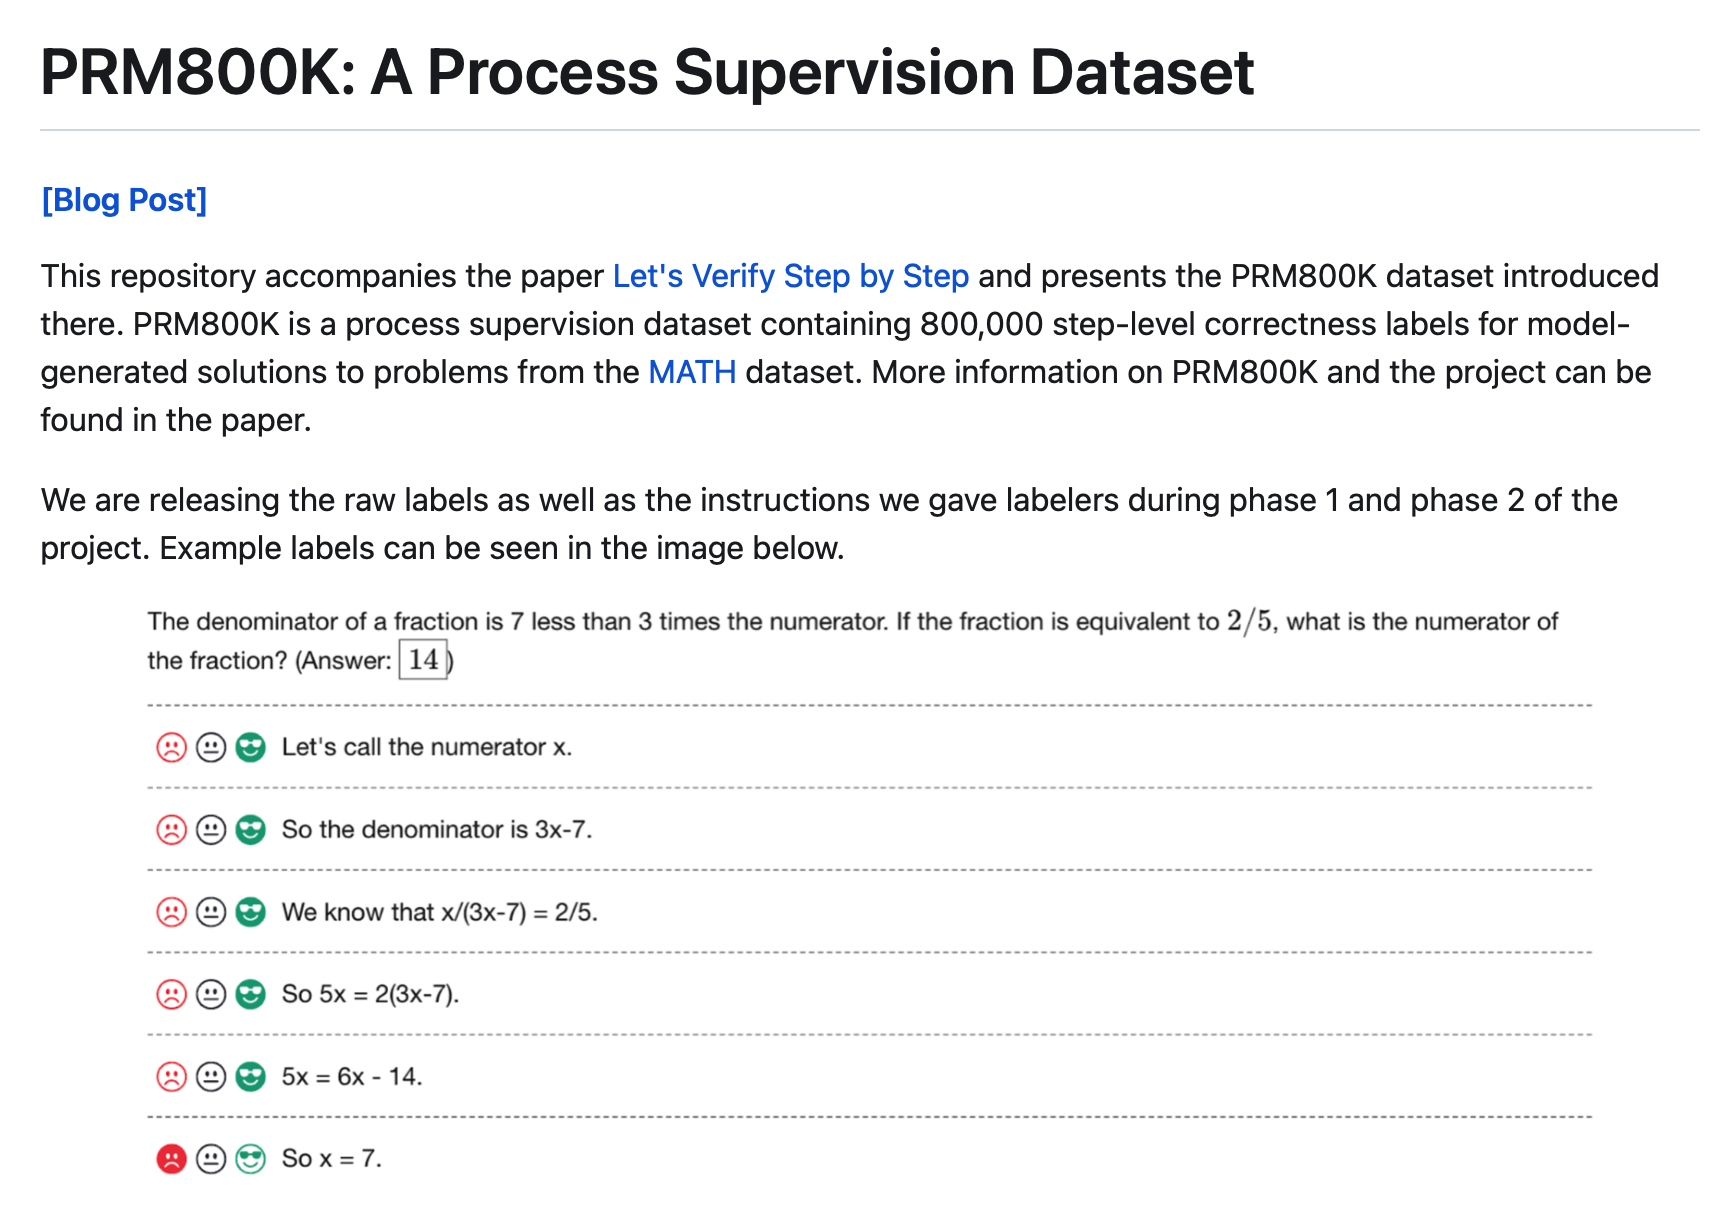Click green happy face beside 'Let's call the numerator x'

(x=250, y=747)
